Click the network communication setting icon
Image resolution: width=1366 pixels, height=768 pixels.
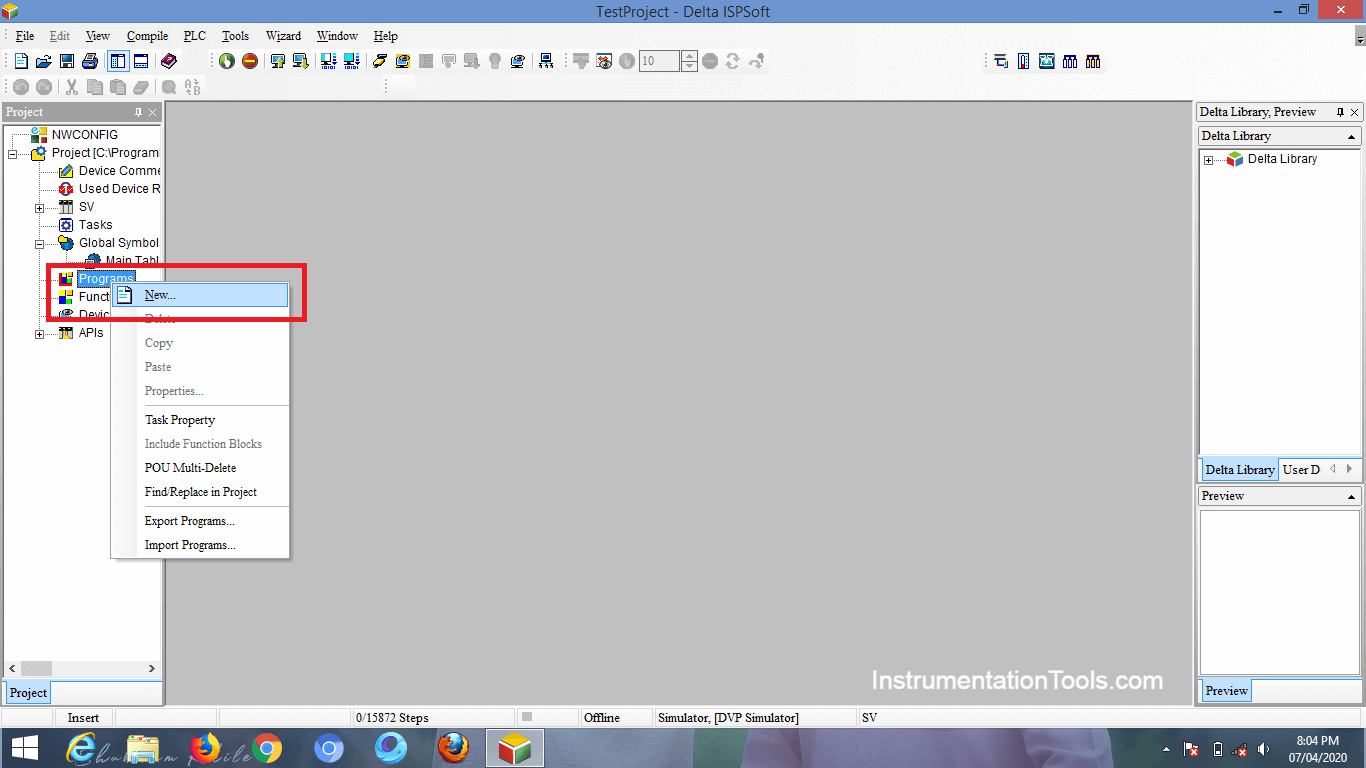pos(546,61)
